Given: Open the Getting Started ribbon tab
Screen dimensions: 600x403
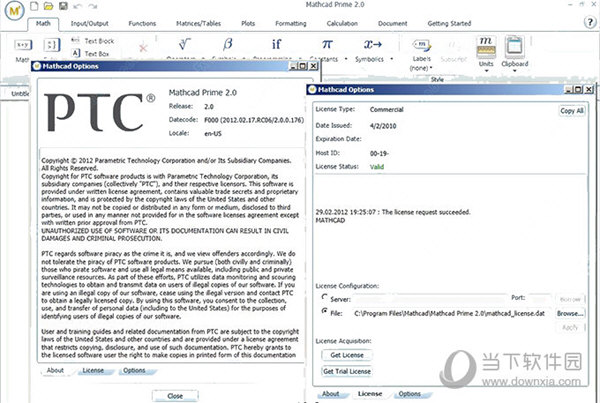Looking at the screenshot, I should coord(449,23).
